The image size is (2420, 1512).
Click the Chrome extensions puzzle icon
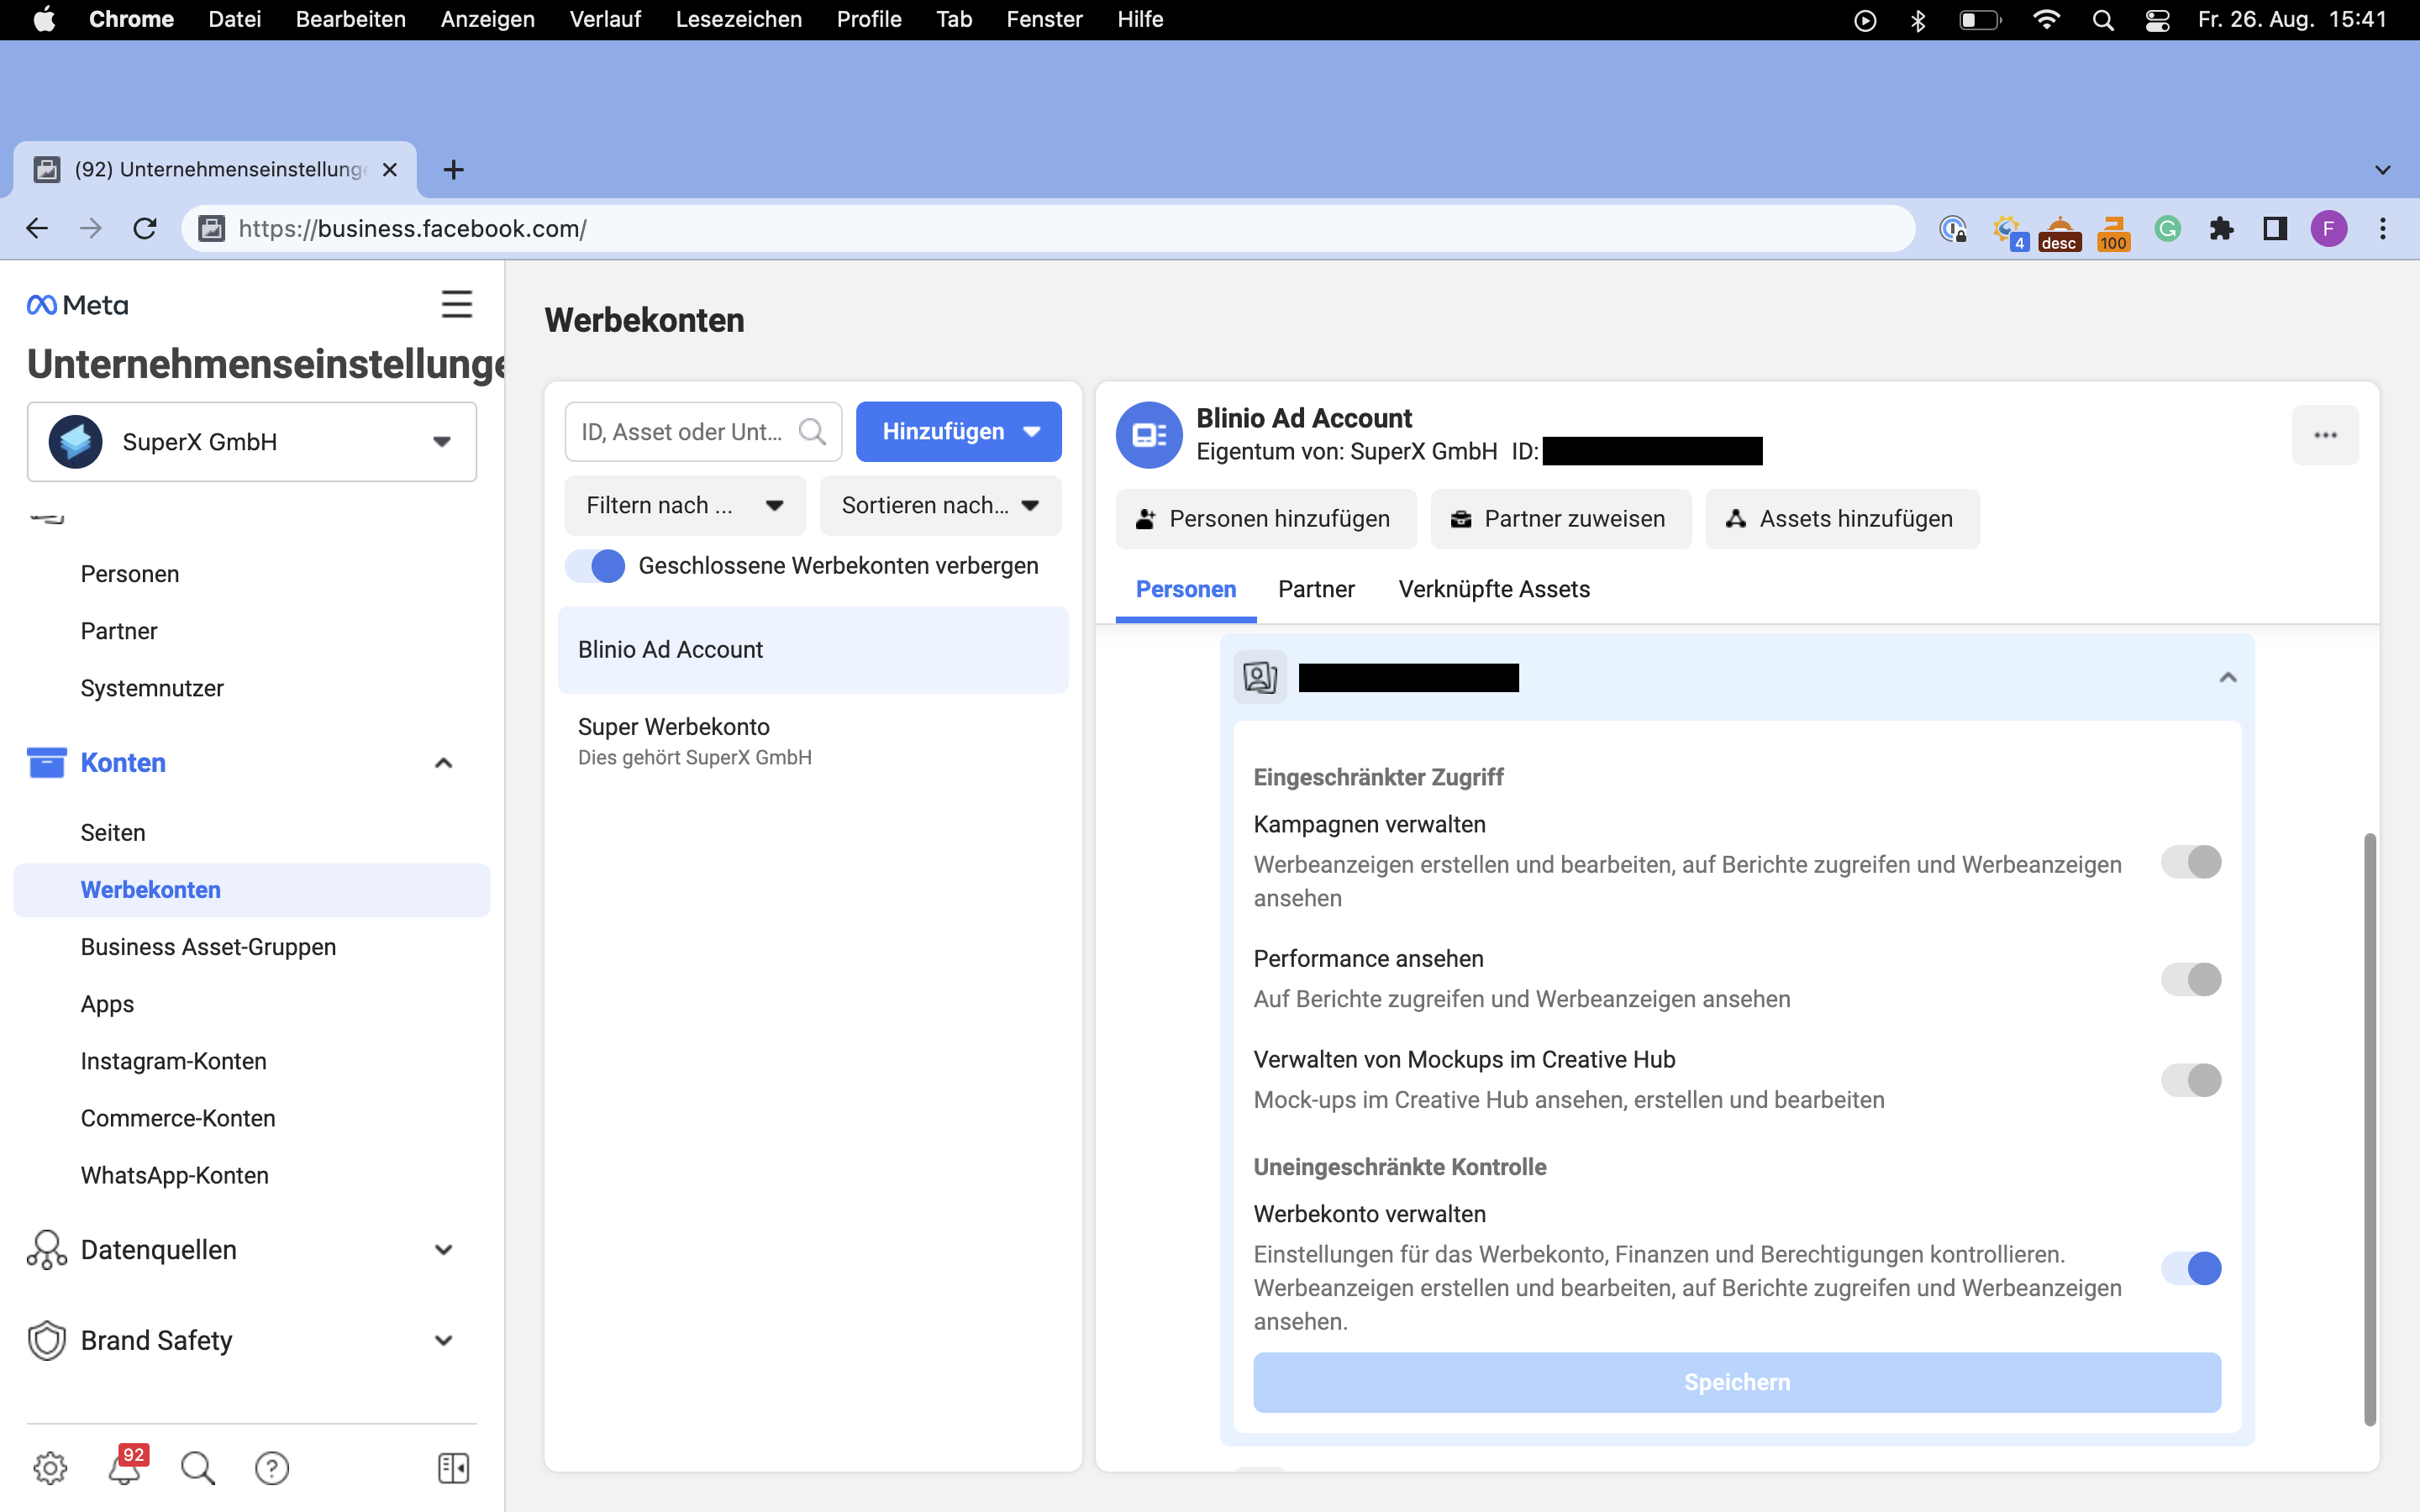click(2221, 229)
